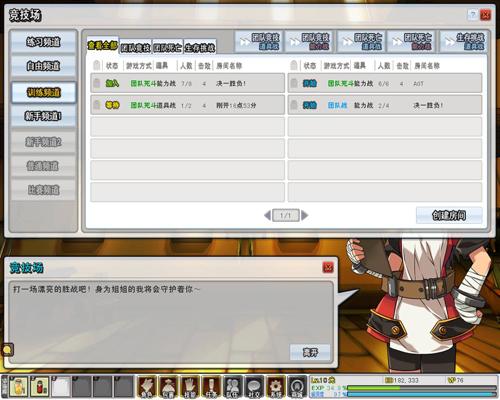Select the 新手频道1 channel
The image size is (500, 400).
click(x=43, y=116)
